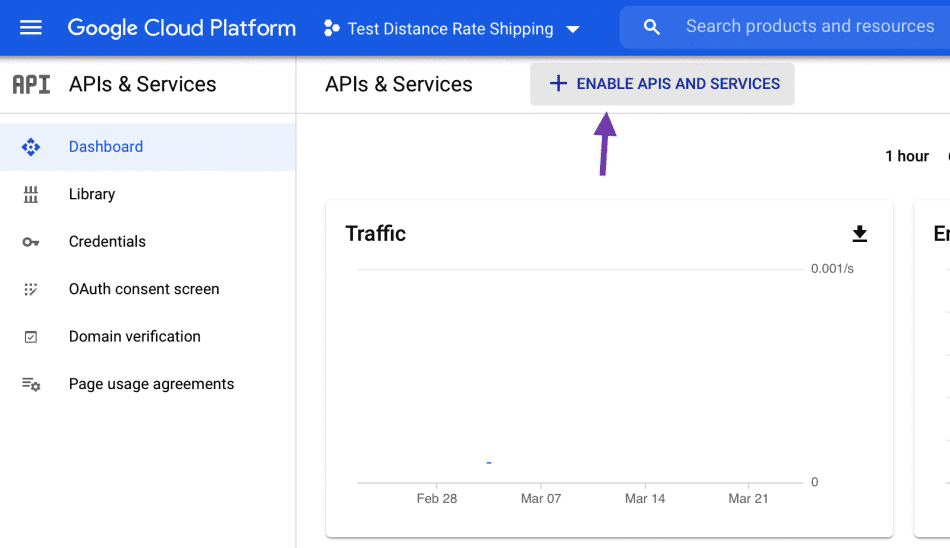950x548 pixels.
Task: Click the Mar 14 axis label
Action: (645, 498)
